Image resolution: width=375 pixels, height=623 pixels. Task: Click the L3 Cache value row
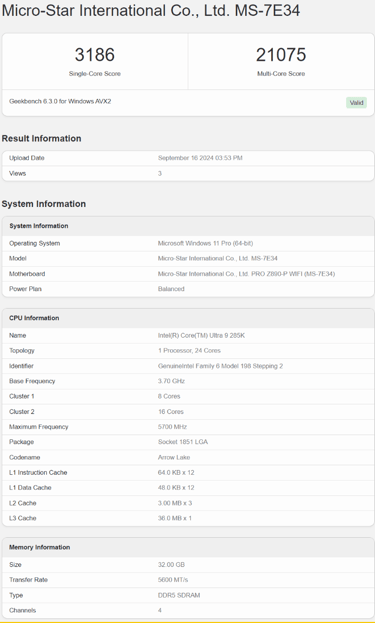(x=188, y=518)
